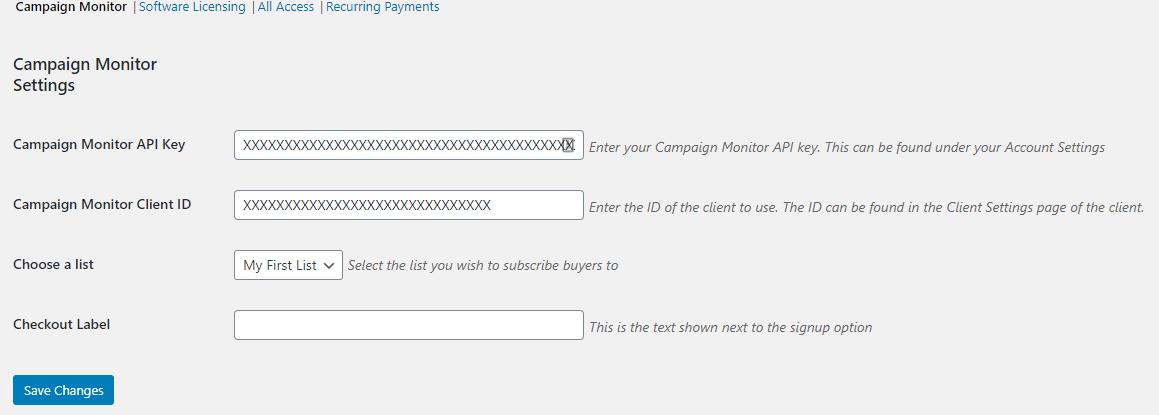
Task: Click the chevron arrow on My First List
Action: [328, 266]
